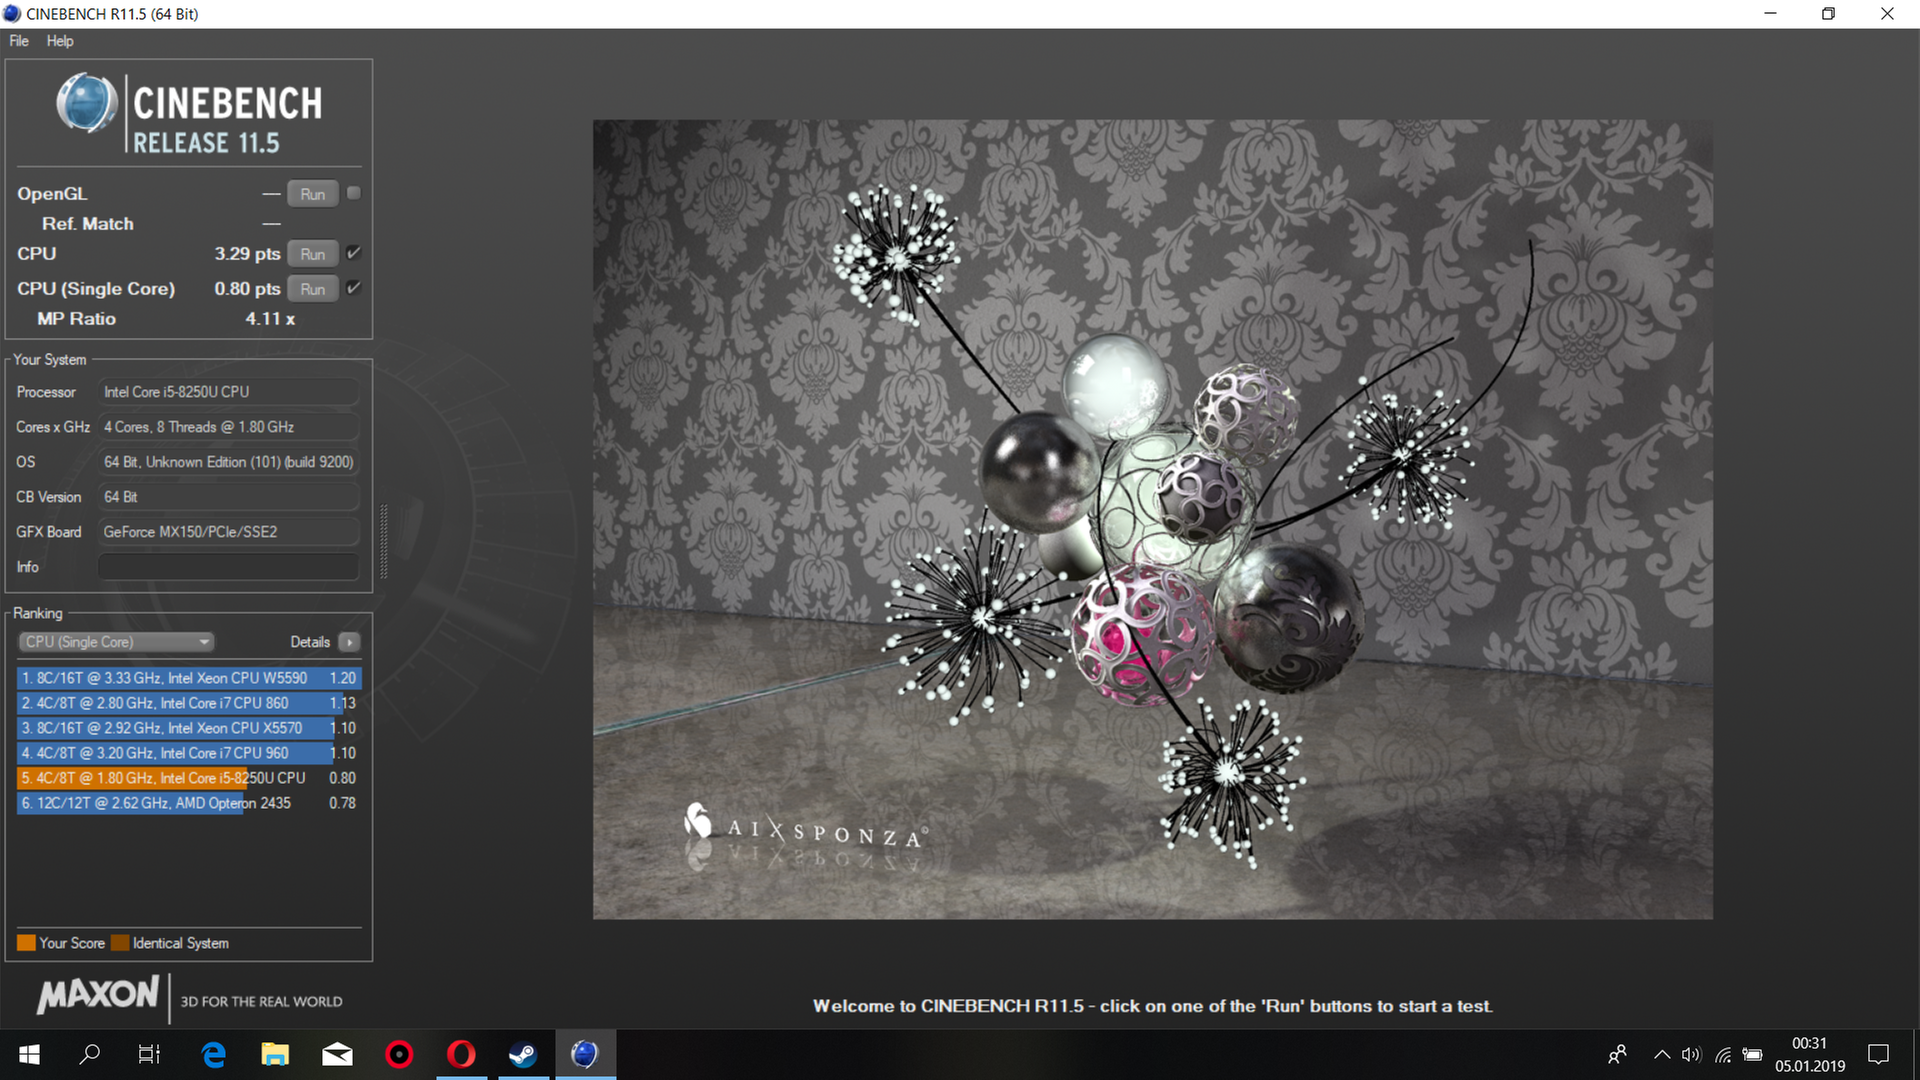Screen dimensions: 1920x1080
Task: Switch to Steam in taskbar
Action: point(523,1054)
